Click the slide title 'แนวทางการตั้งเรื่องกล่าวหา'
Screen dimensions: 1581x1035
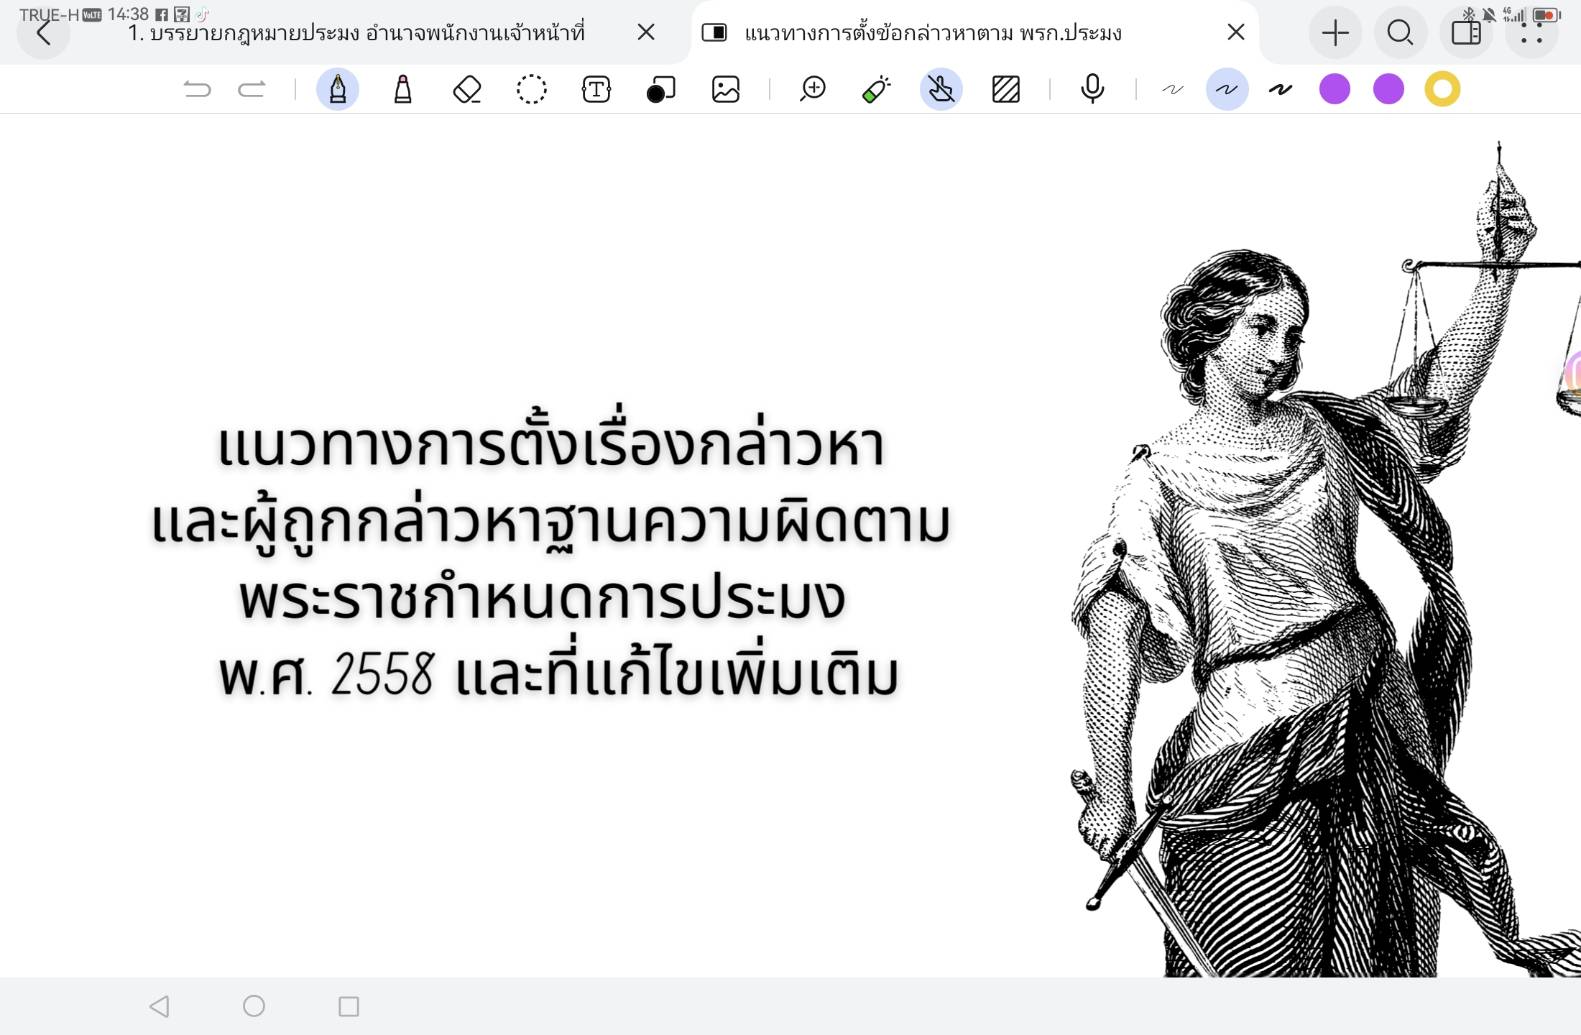(x=551, y=441)
